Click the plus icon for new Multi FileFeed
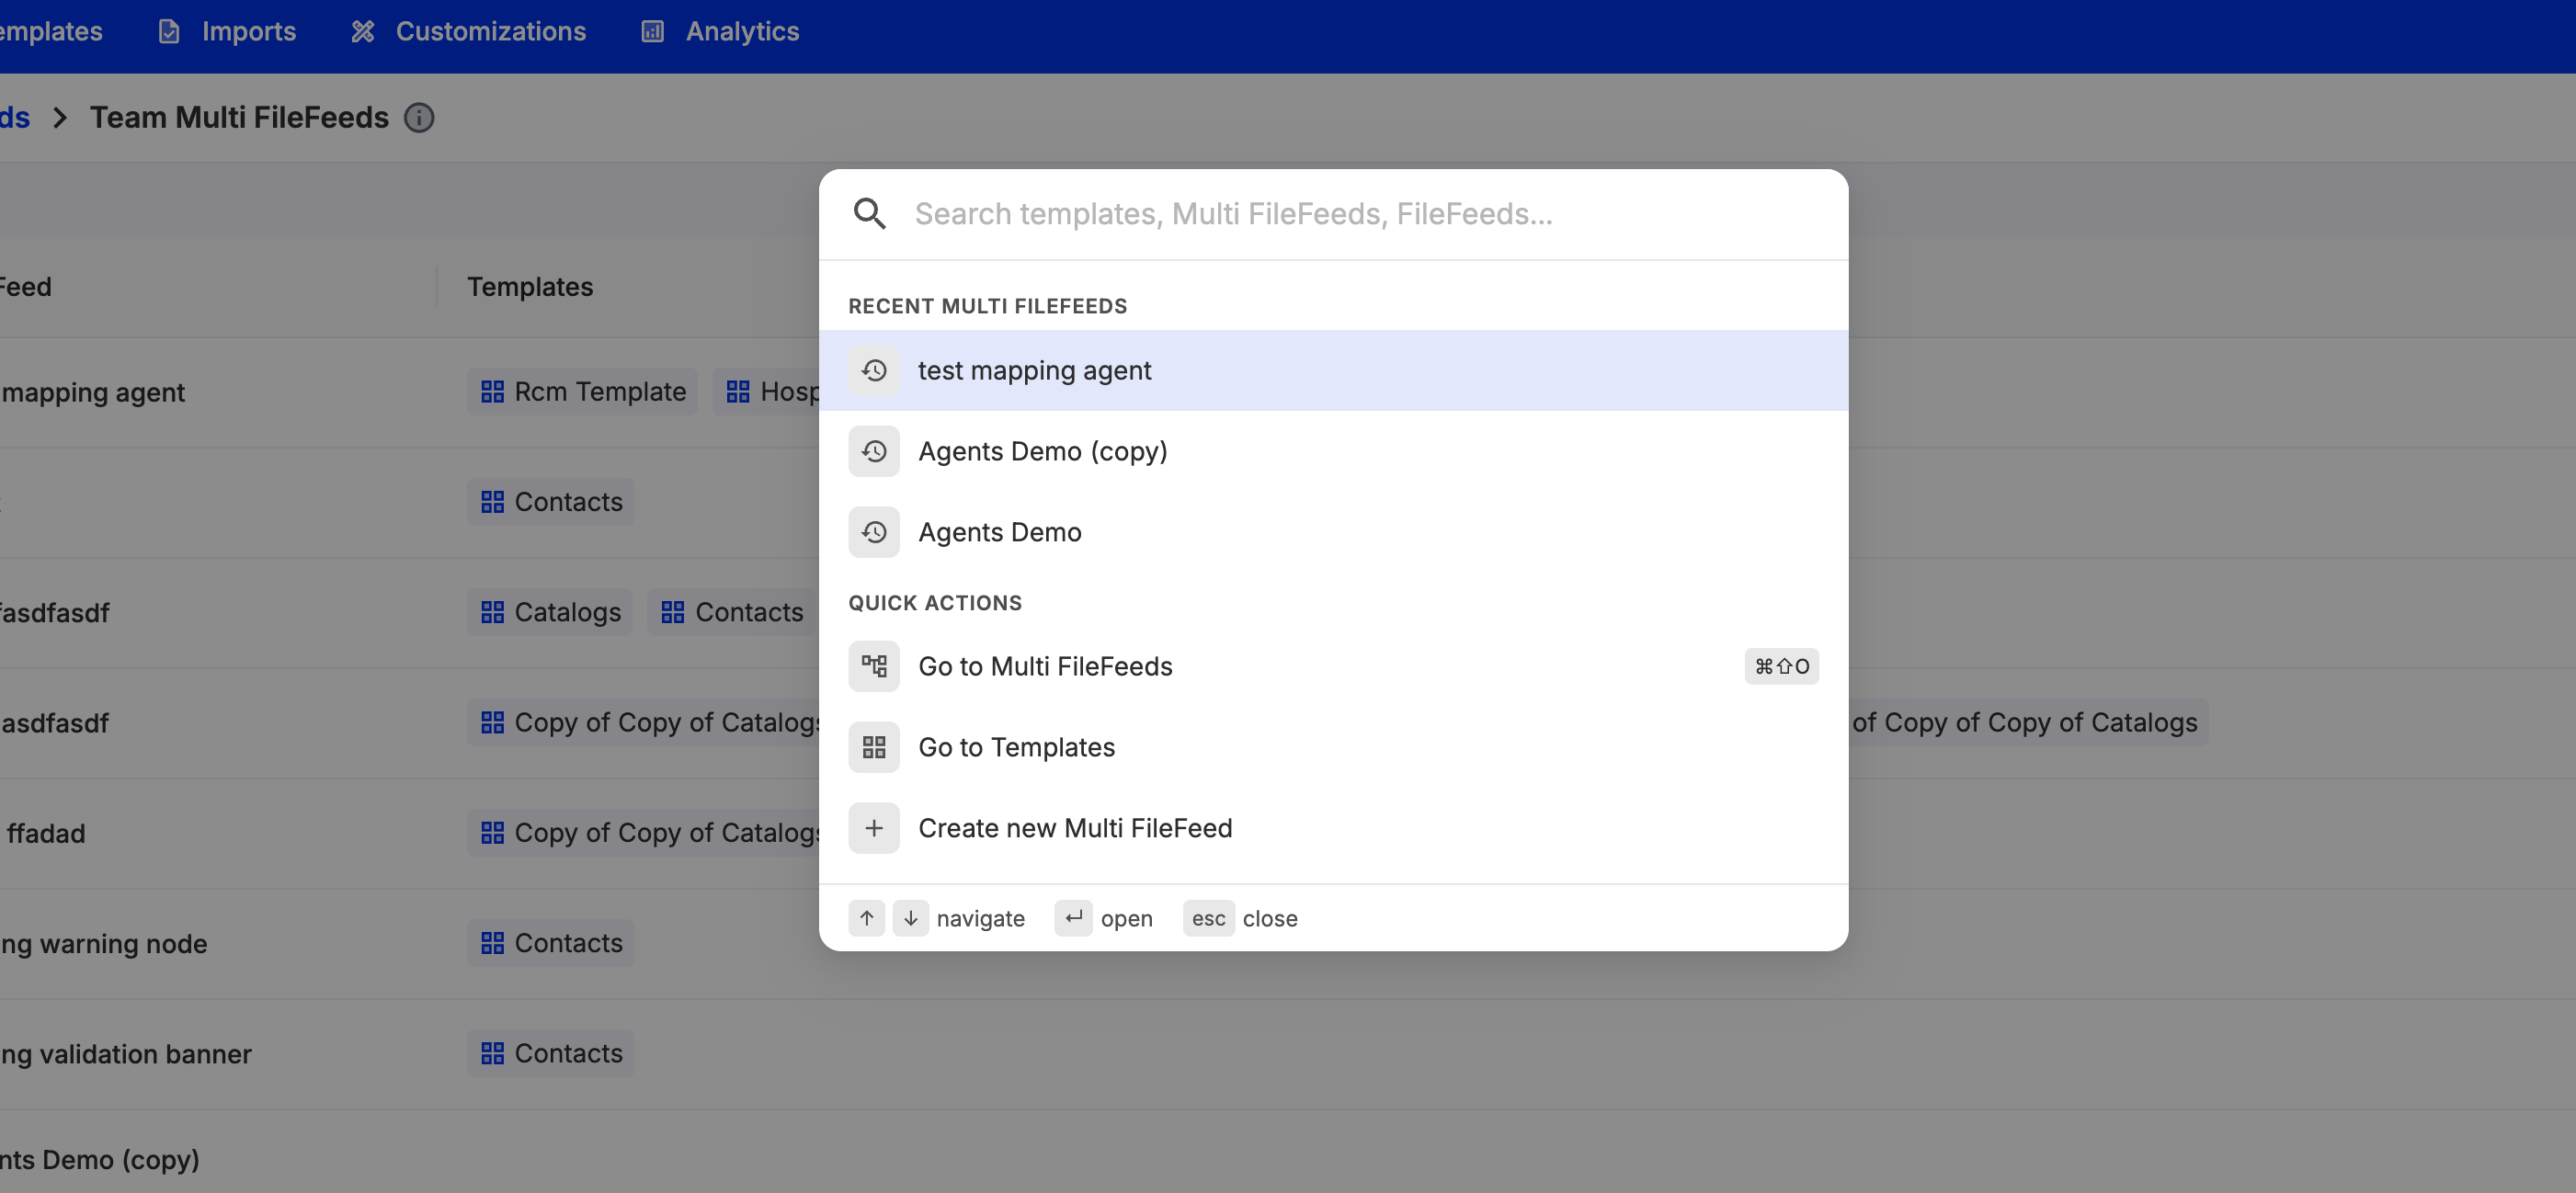Viewport: 2576px width, 1193px height. coord(874,828)
